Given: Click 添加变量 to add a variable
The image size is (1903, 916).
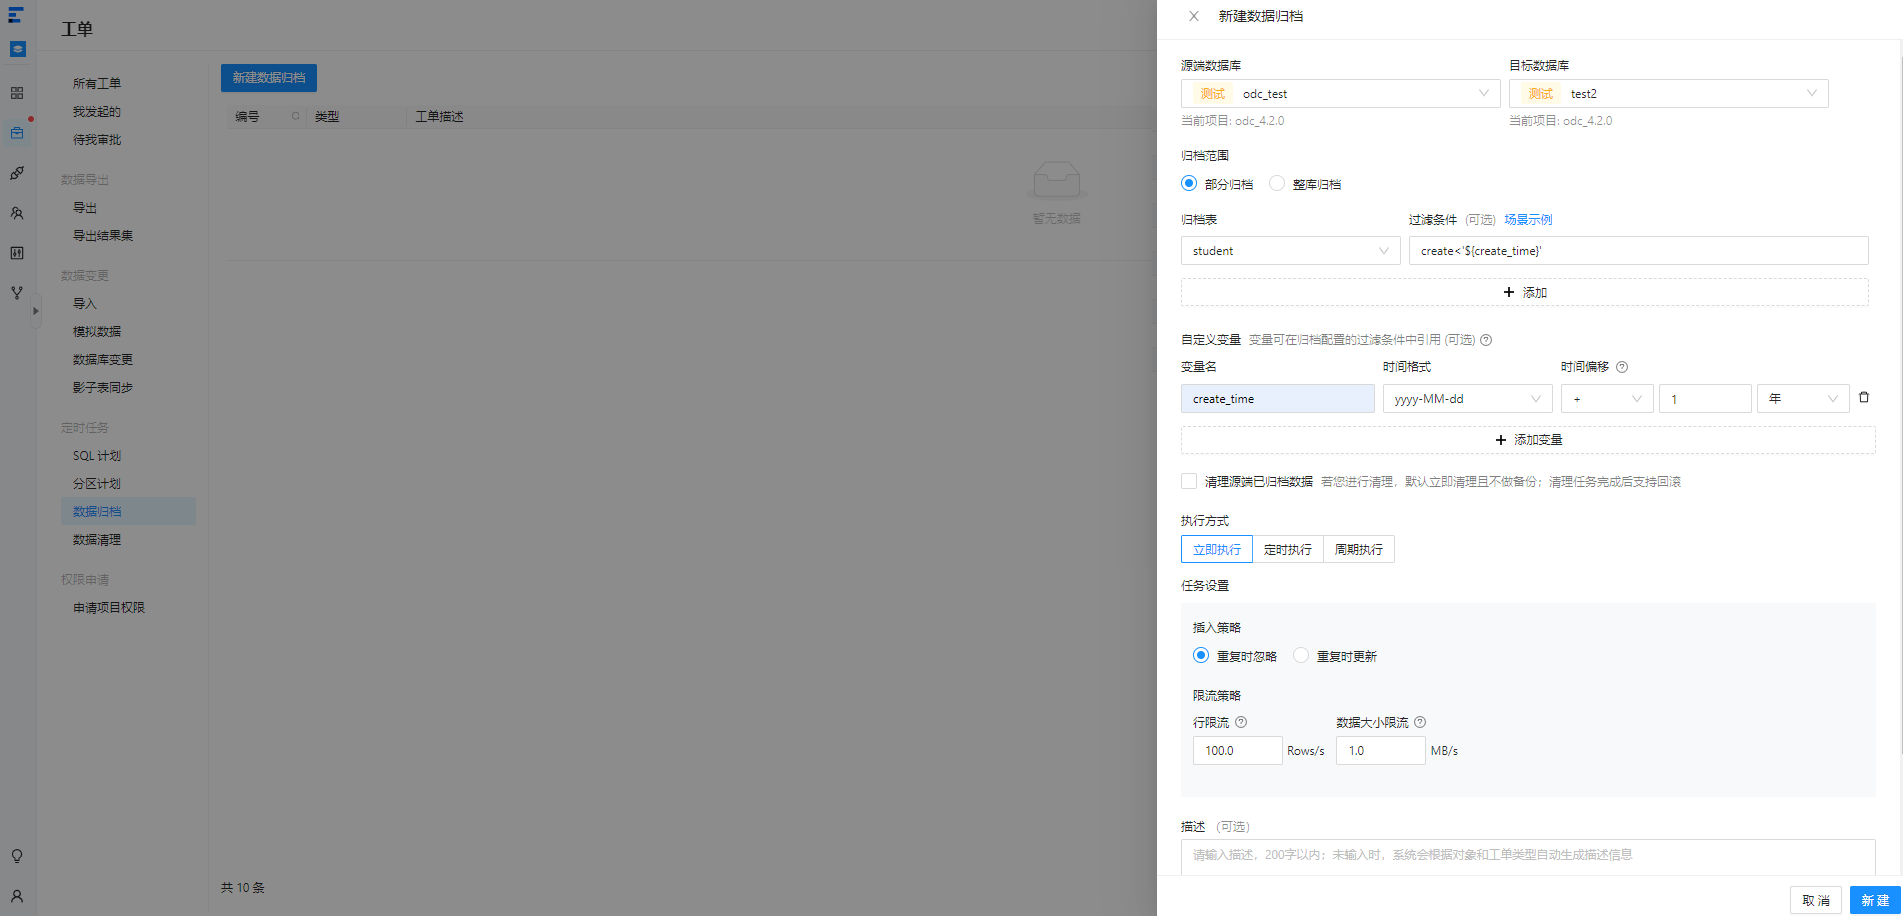Looking at the screenshot, I should click(1528, 440).
